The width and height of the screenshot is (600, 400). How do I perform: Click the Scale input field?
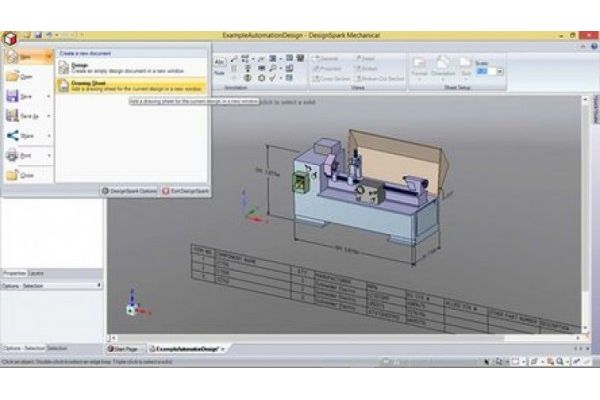[486, 72]
